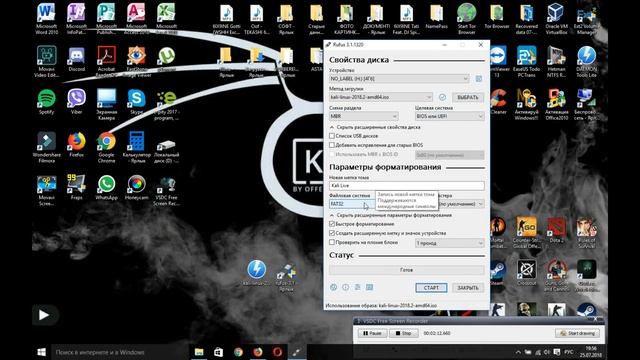640x360 pixels.
Task: Open uTorrent desktop shortcut
Action: tap(167, 59)
